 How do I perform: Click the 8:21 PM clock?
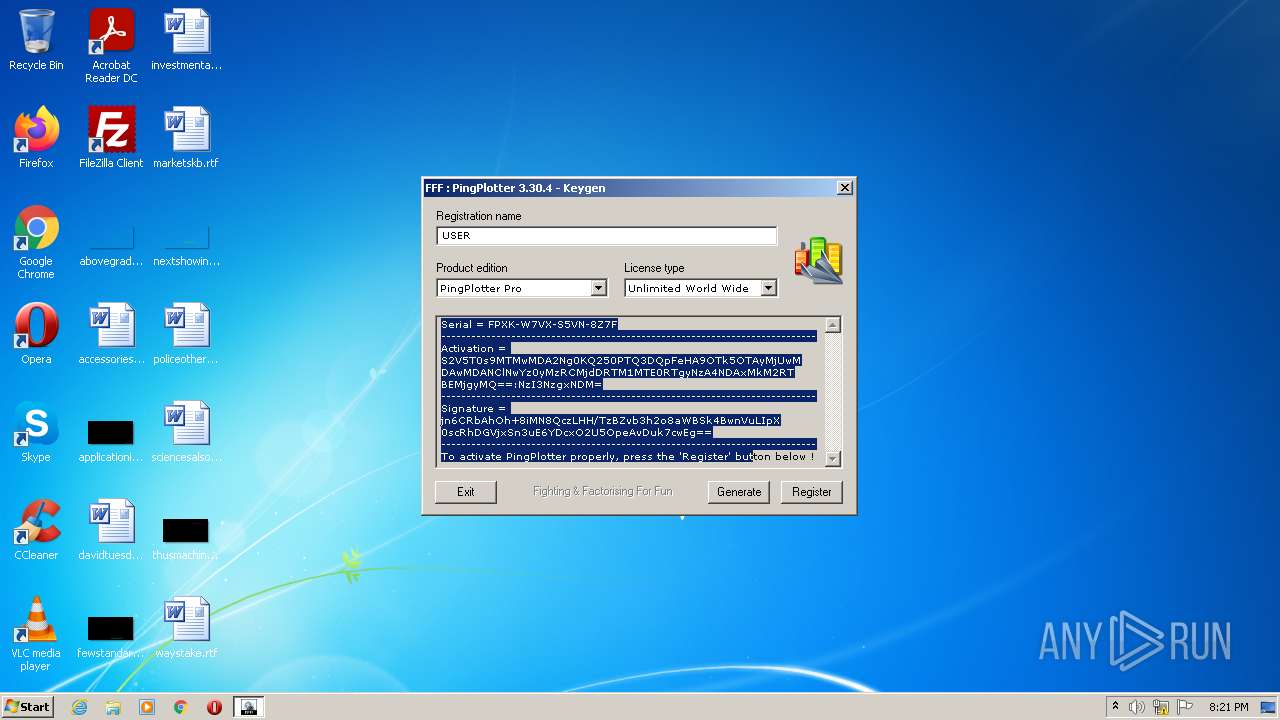[x=1228, y=707]
